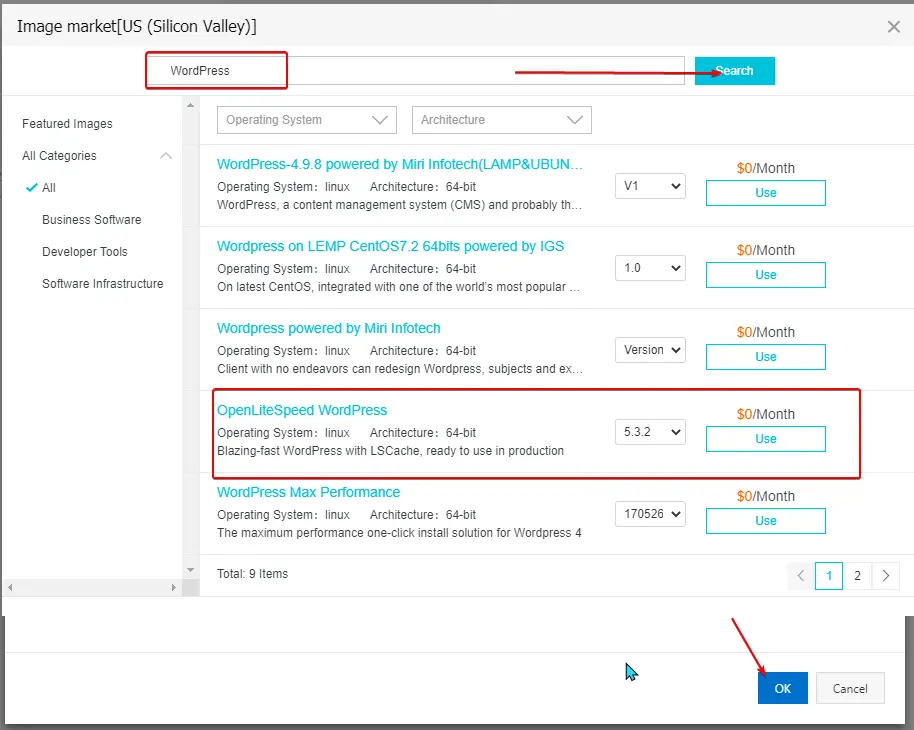Open the Operating System dropdown
Screen dimensions: 914x730
click(307, 120)
